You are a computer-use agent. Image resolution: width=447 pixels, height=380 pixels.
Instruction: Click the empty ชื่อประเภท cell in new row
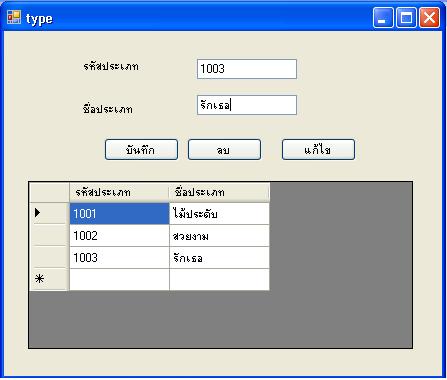(x=219, y=279)
